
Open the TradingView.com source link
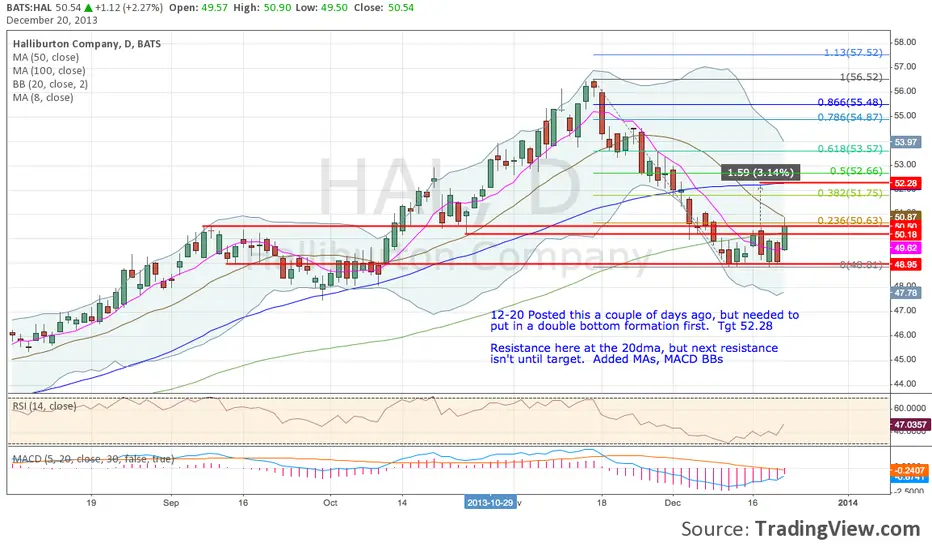(x=837, y=529)
